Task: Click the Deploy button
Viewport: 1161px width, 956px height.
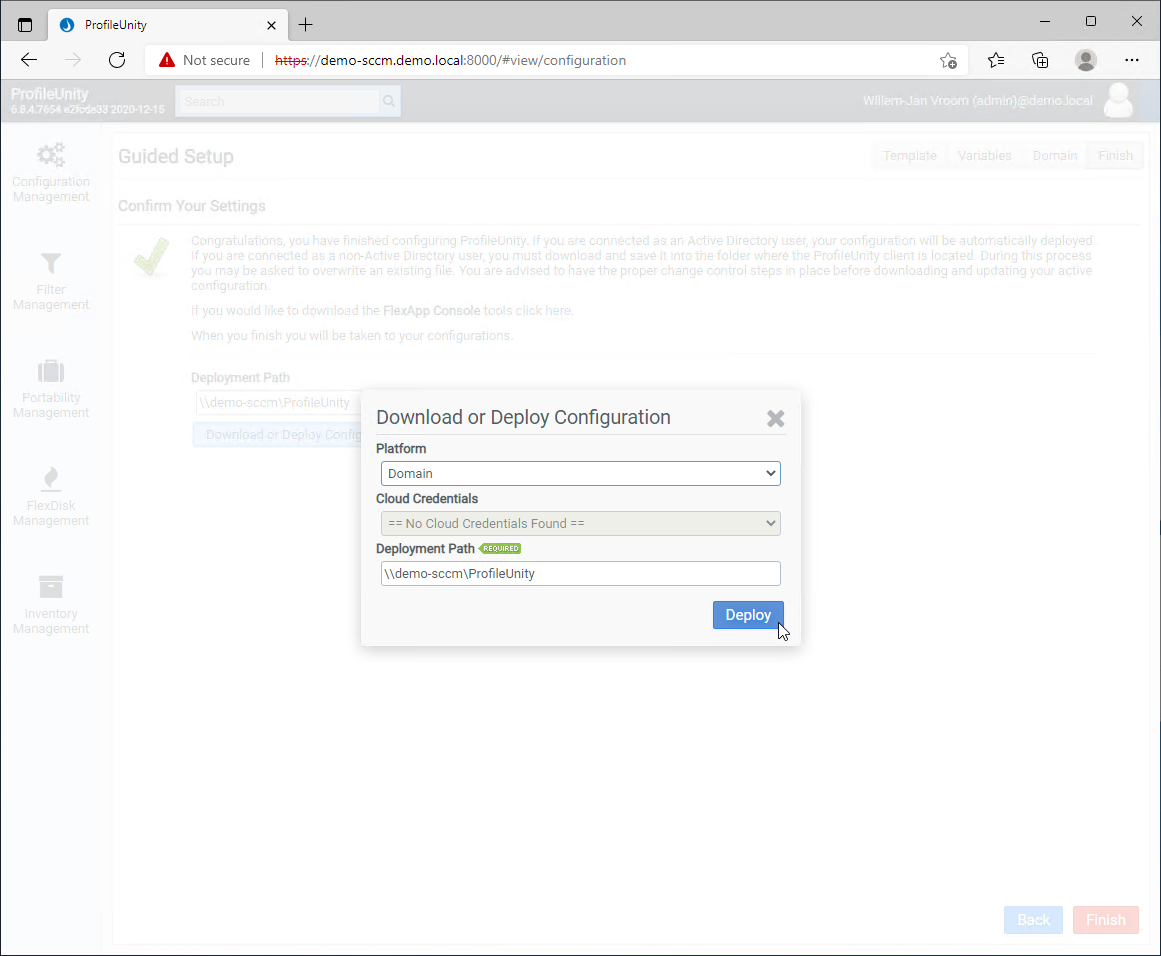Action: [x=748, y=615]
